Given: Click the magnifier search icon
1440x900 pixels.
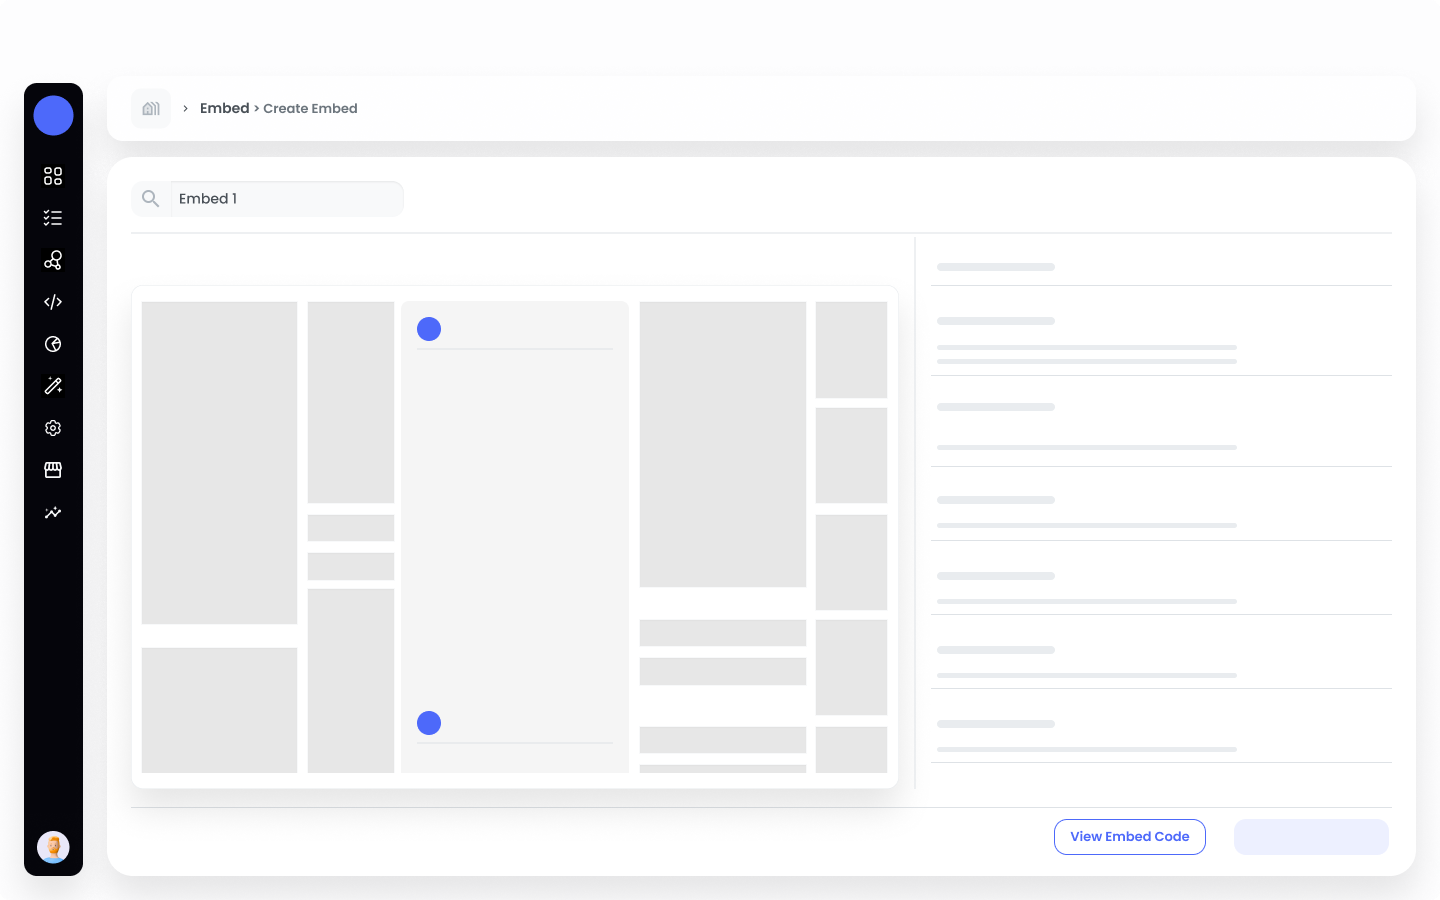Looking at the screenshot, I should [150, 199].
